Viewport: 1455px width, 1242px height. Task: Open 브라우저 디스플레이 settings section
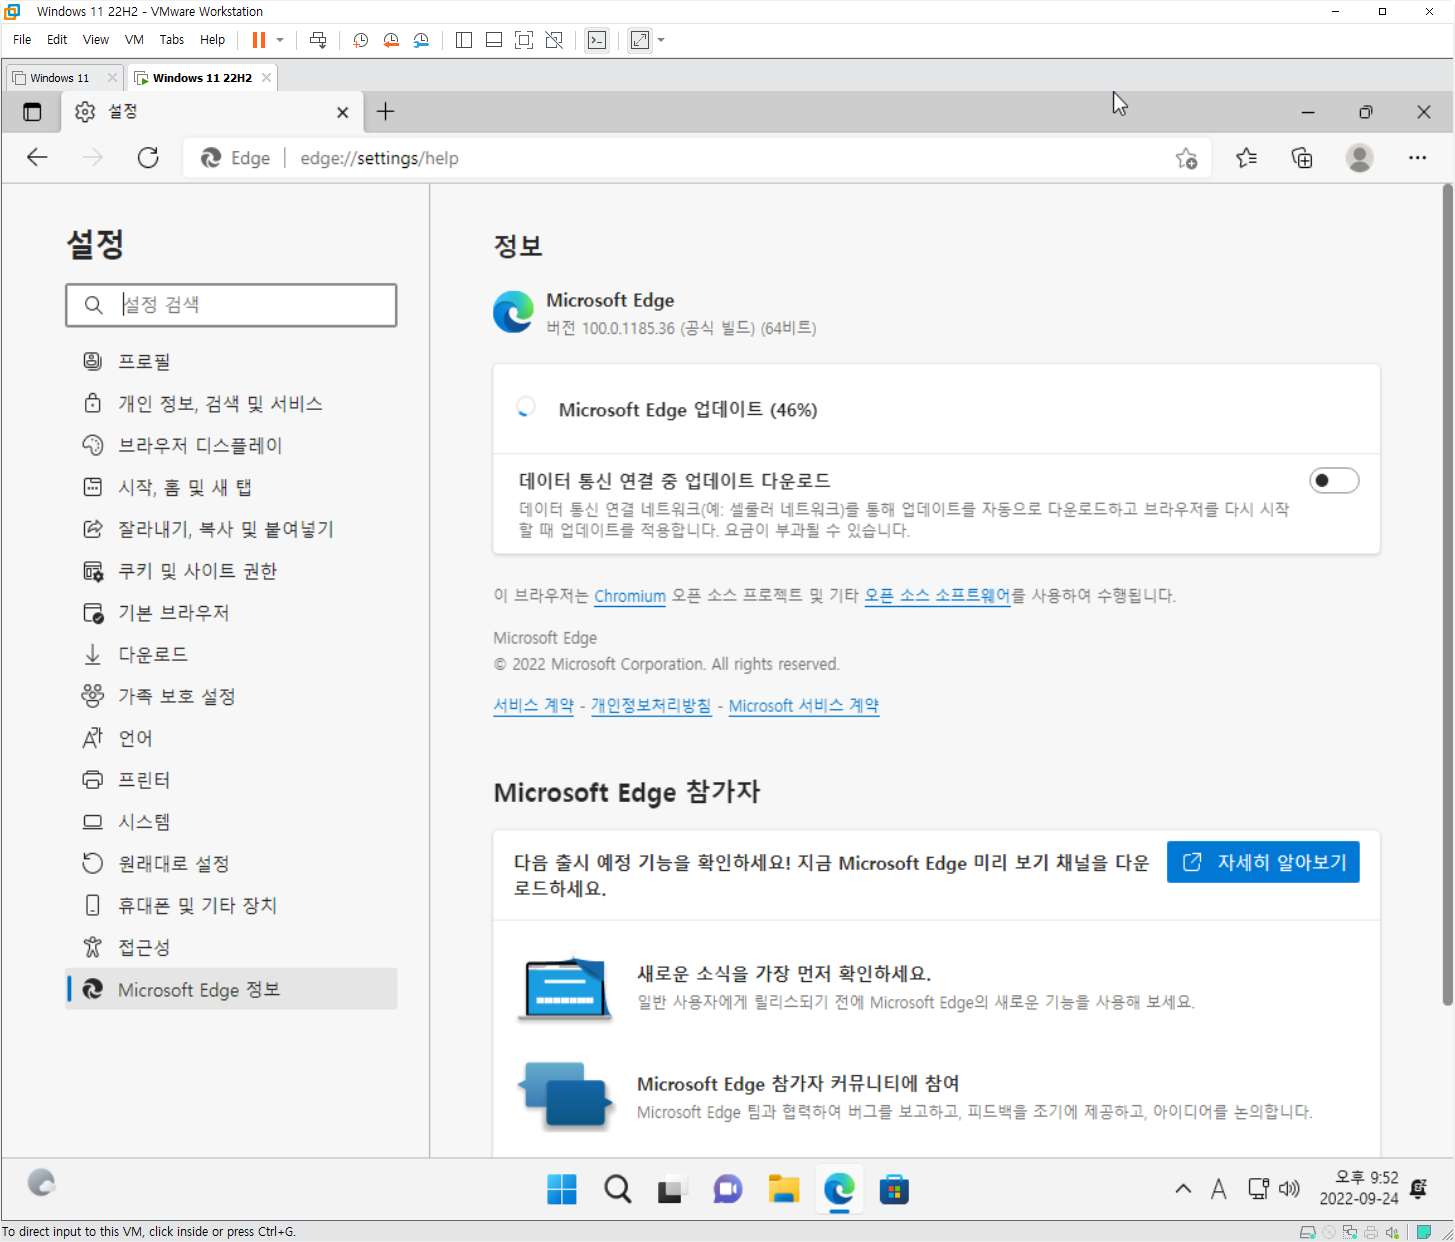tap(231, 445)
